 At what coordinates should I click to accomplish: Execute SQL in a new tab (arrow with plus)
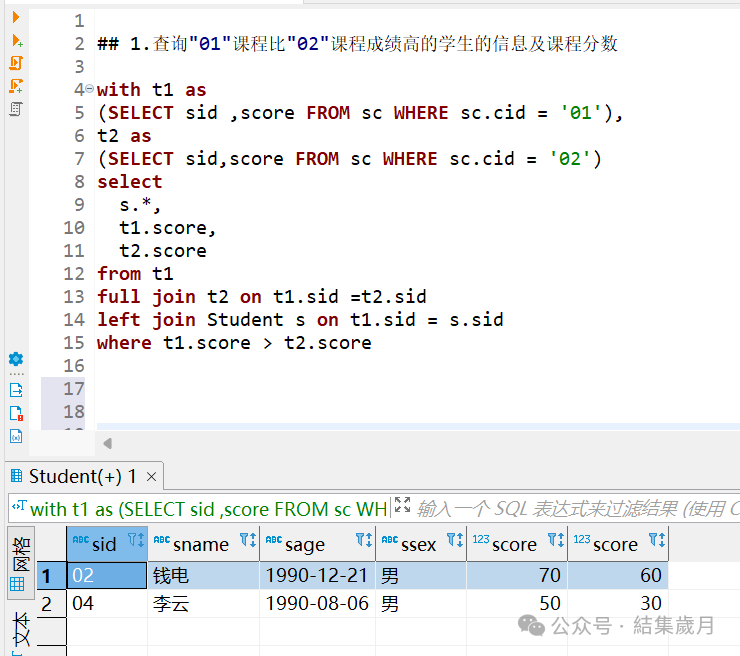[17, 41]
